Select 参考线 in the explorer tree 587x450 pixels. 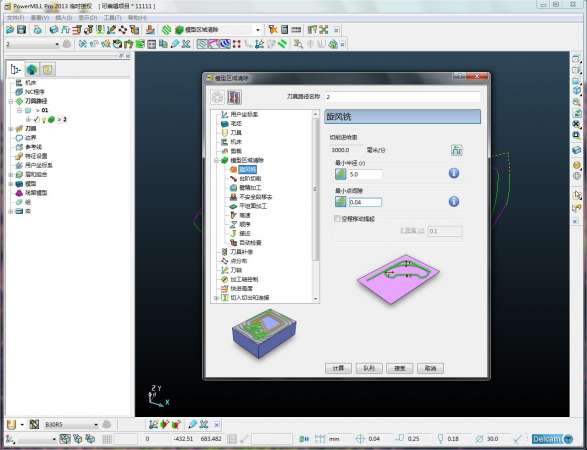pos(33,147)
